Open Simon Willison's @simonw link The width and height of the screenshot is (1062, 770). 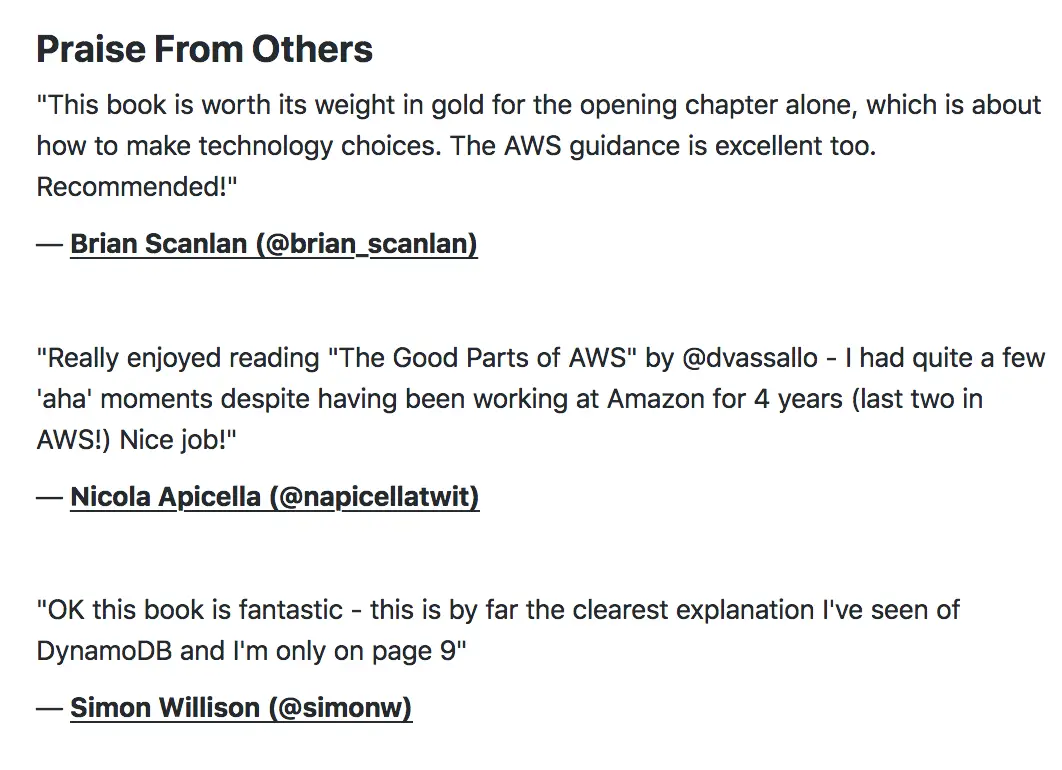pos(240,708)
